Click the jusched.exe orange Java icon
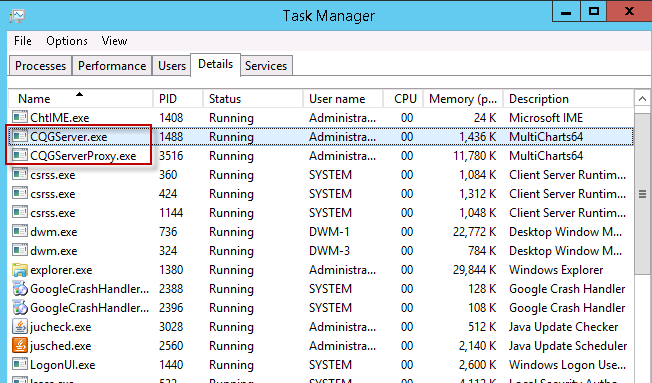Image resolution: width=652 pixels, height=383 pixels. tap(20, 346)
